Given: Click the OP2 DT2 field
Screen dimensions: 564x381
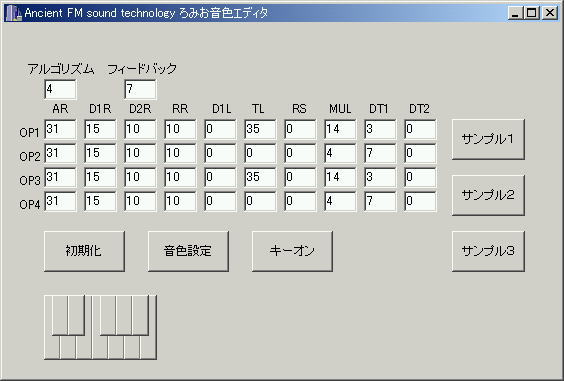Looking at the screenshot, I should coord(420,153).
